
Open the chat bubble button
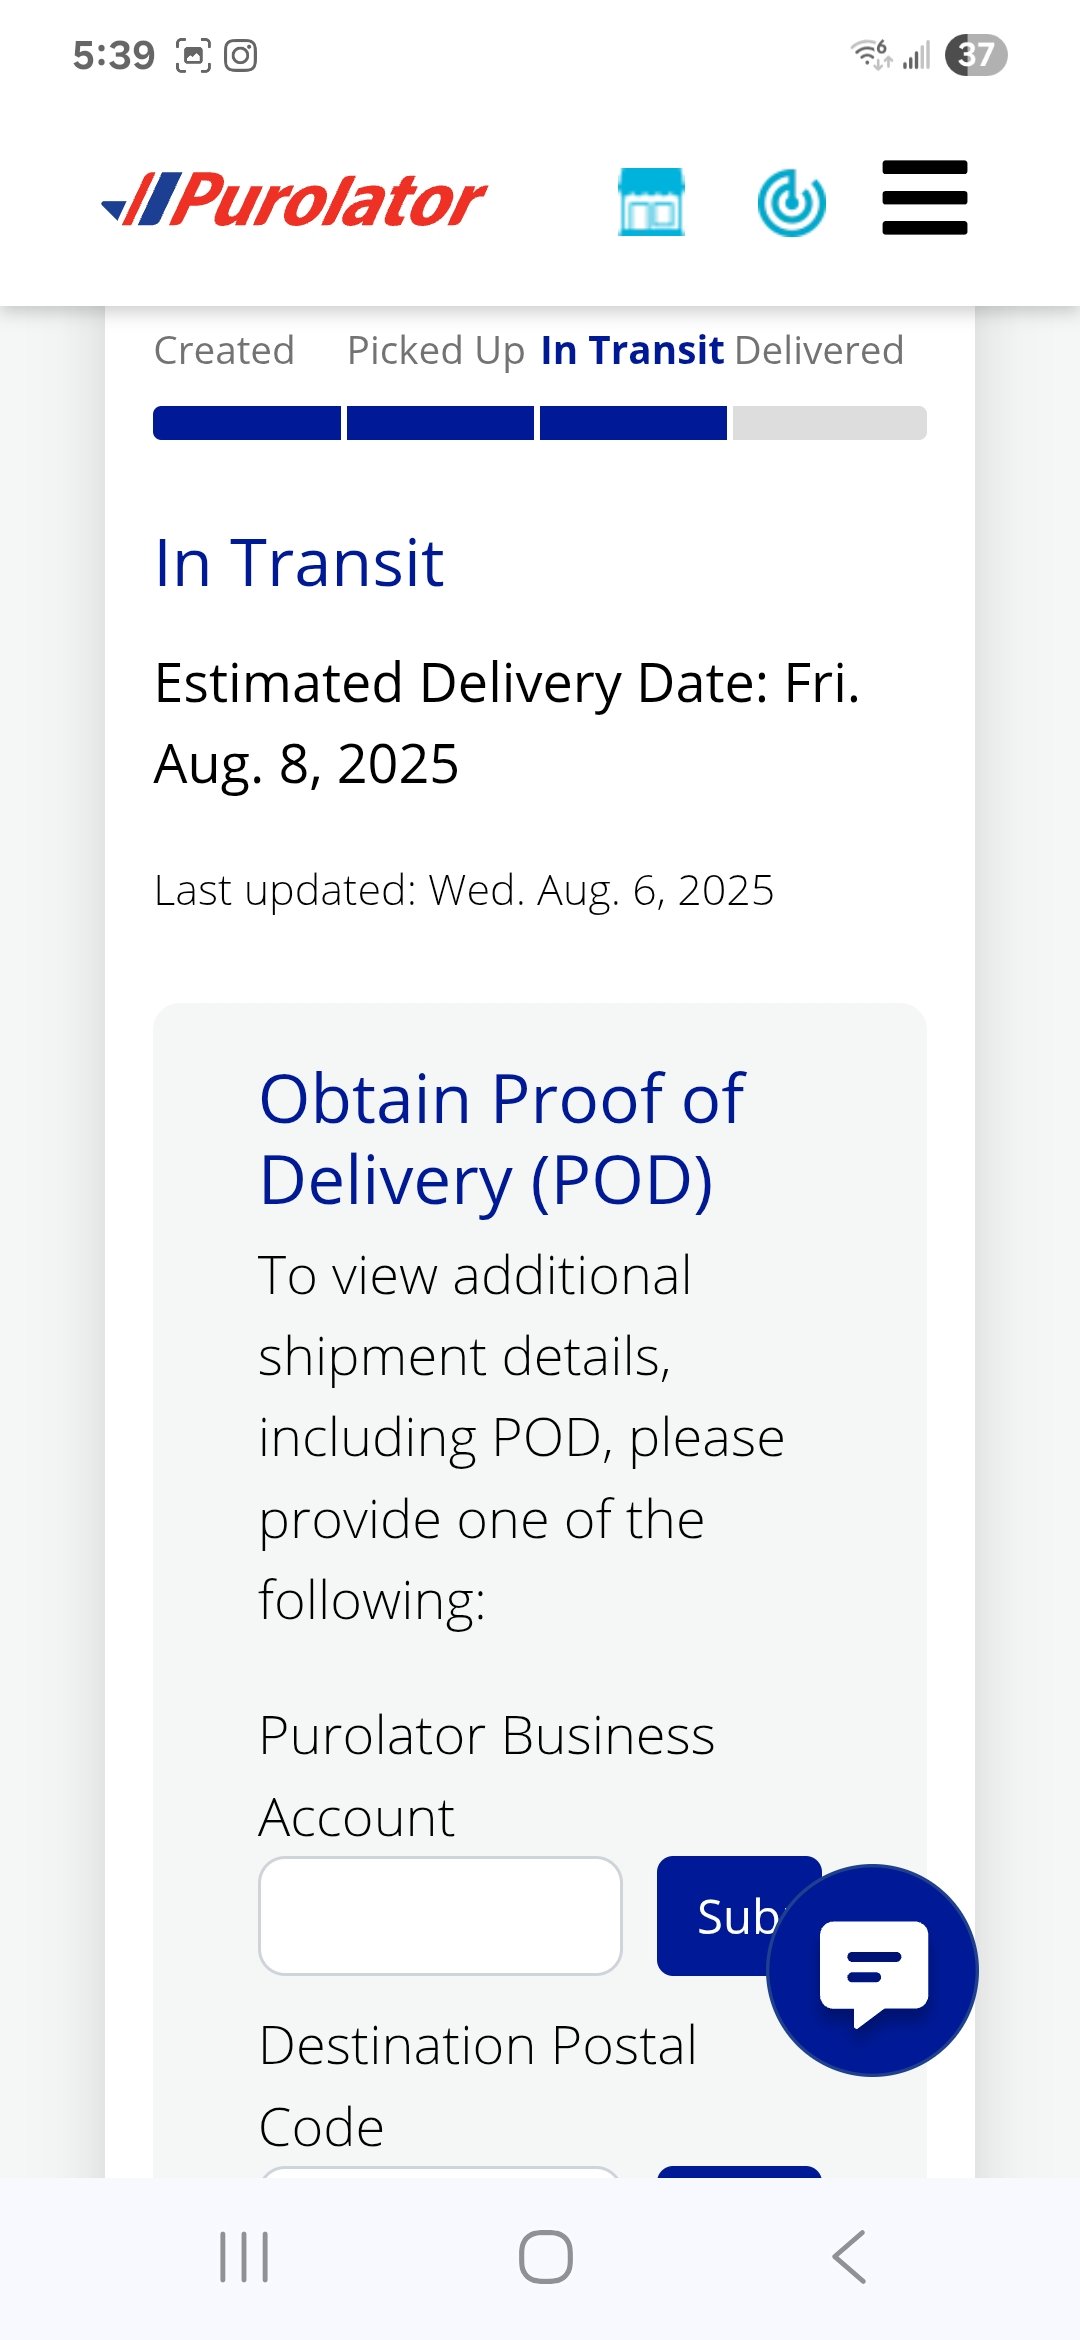point(872,1970)
